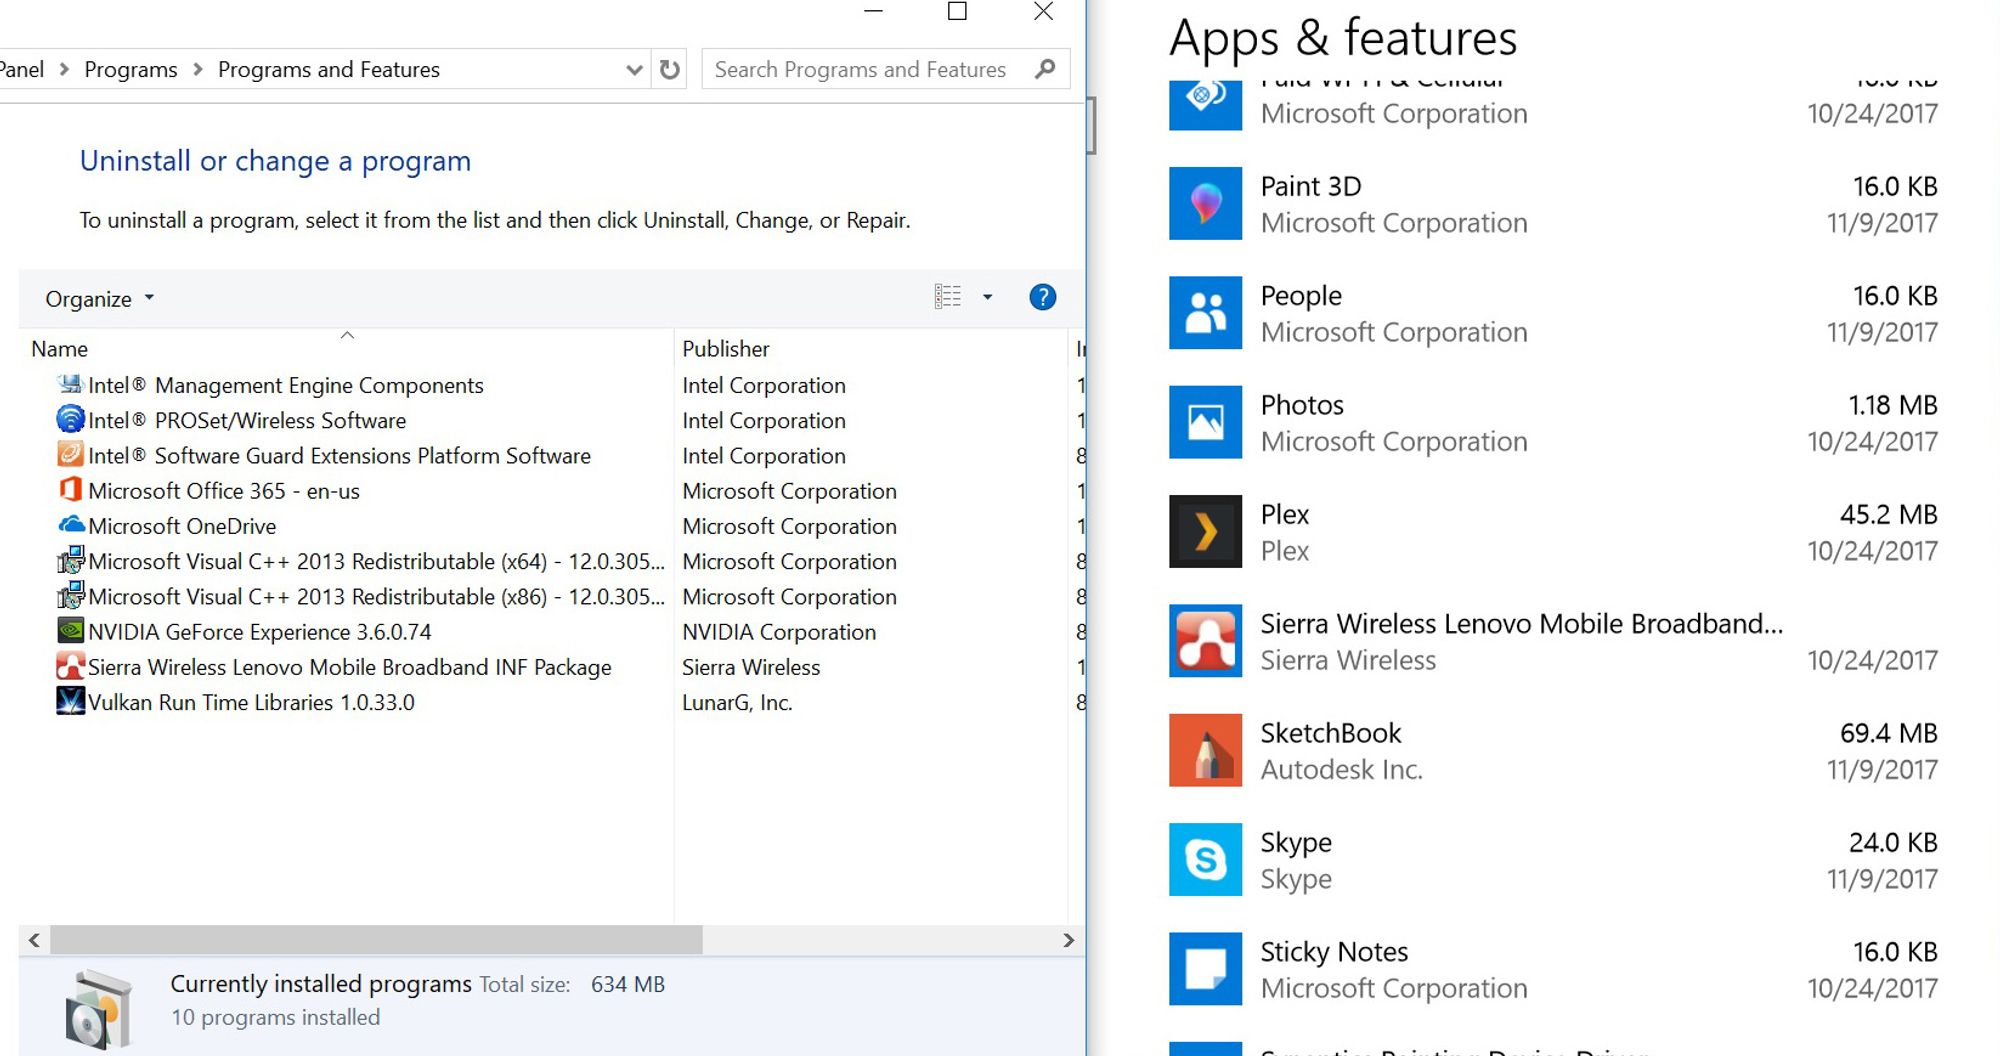Open the People app entry name
This screenshot has height=1056, width=2000.
point(1301,296)
